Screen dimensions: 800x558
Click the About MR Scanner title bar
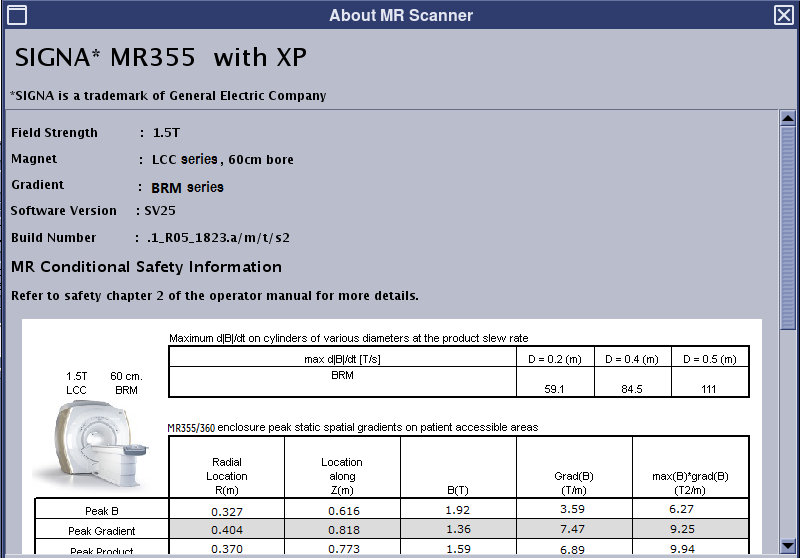tap(400, 15)
